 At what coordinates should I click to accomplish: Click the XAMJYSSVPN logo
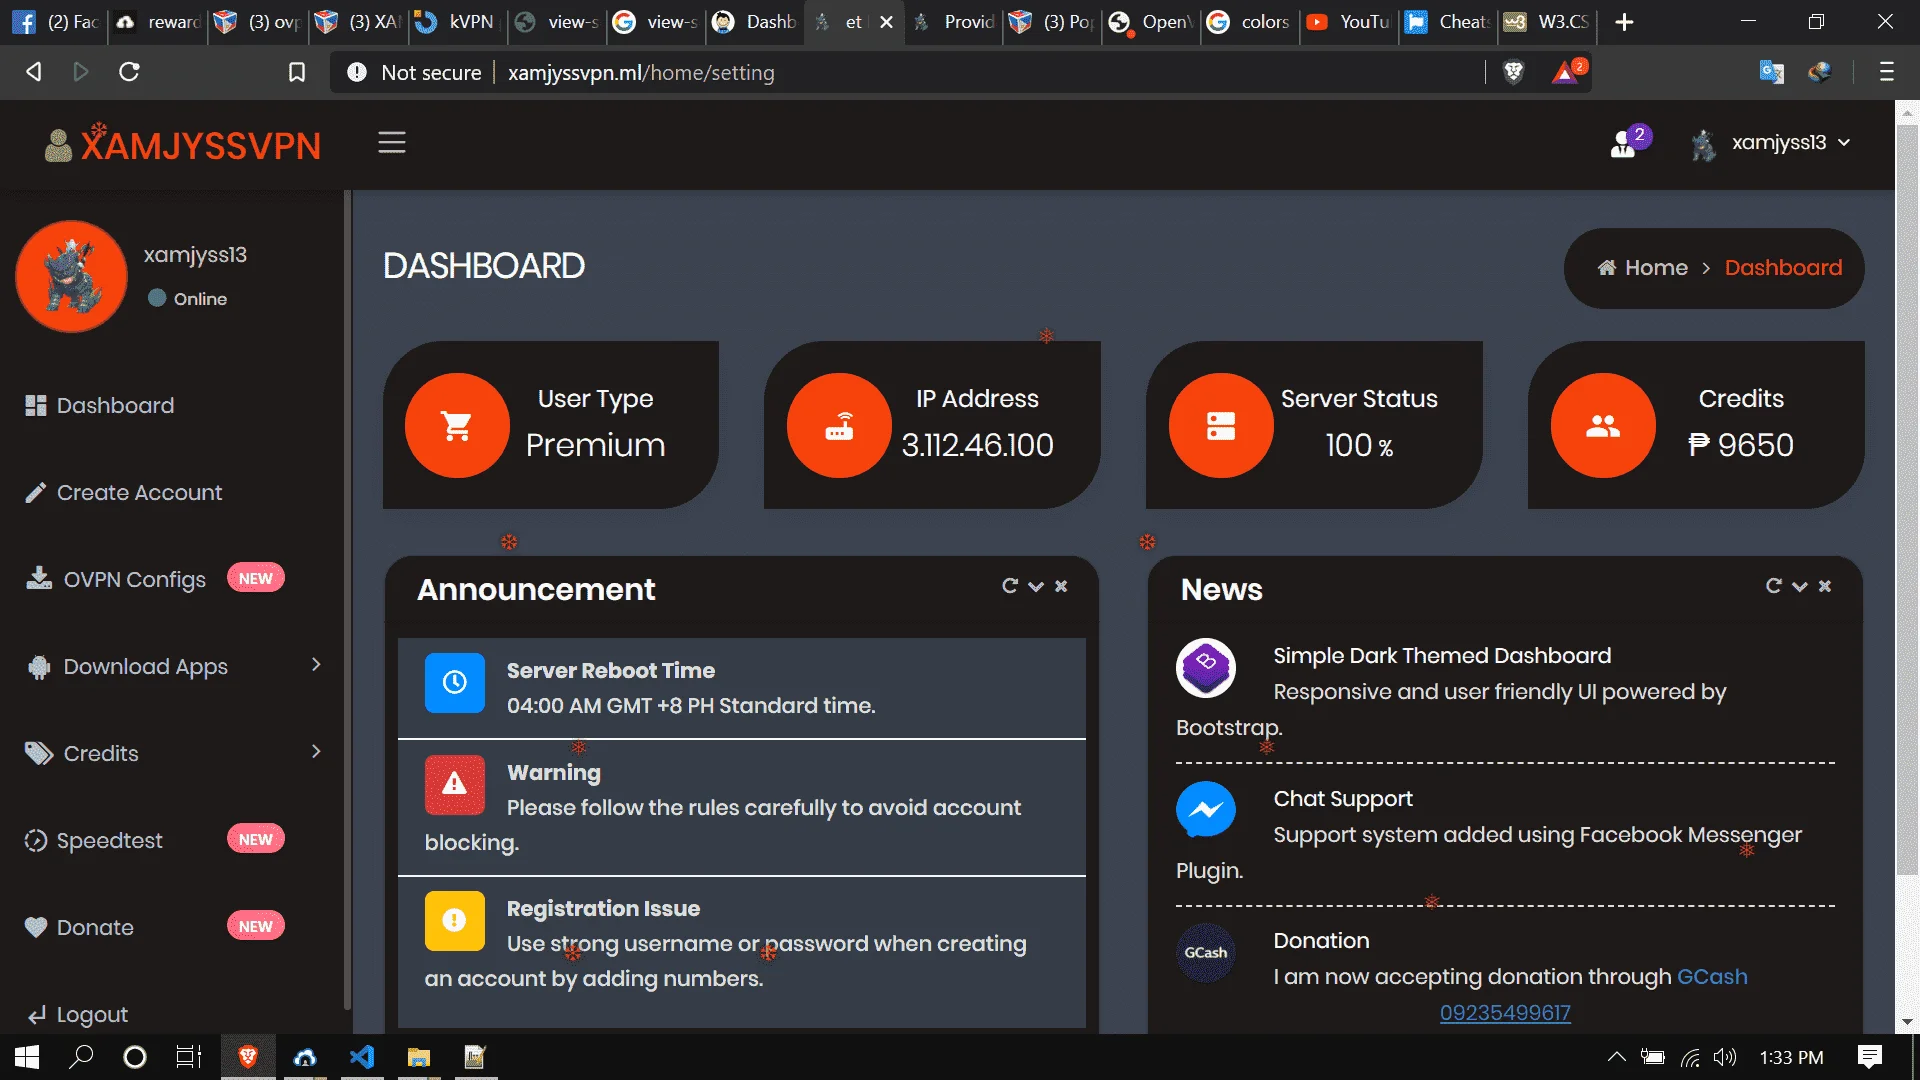[184, 145]
